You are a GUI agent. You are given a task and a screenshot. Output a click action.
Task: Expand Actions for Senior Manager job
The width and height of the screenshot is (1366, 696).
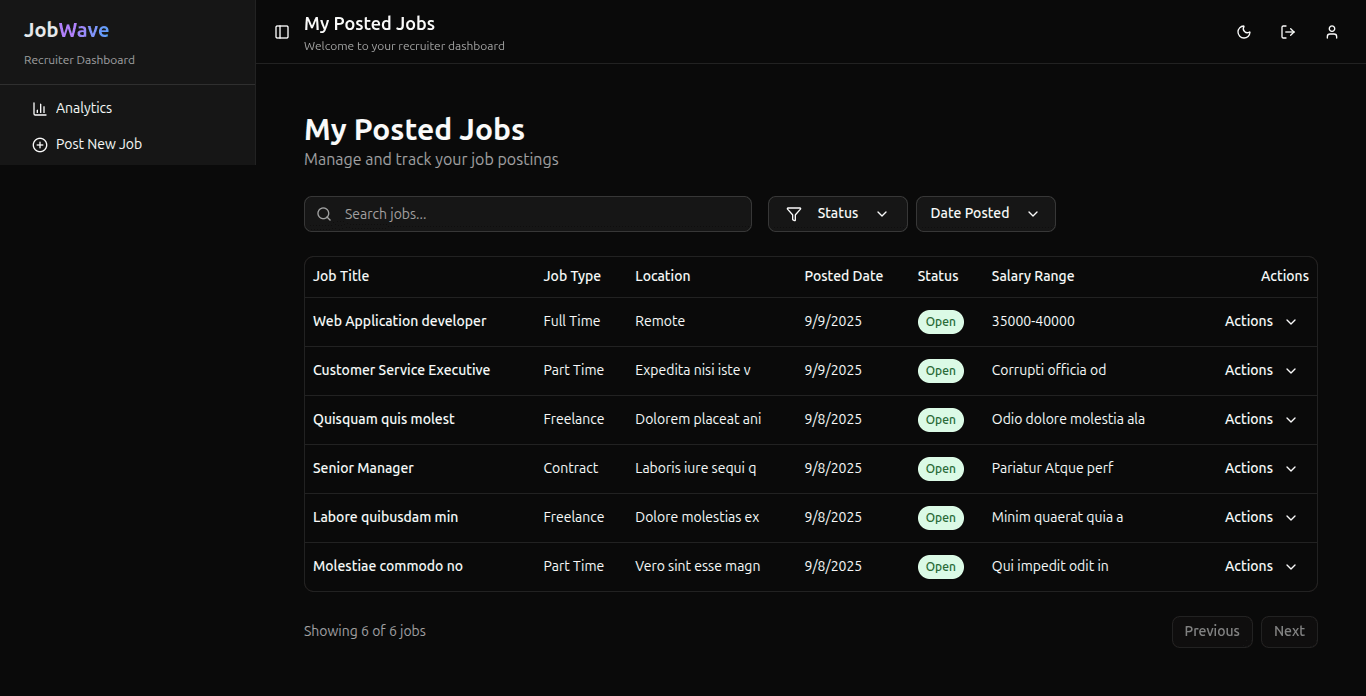click(1260, 468)
